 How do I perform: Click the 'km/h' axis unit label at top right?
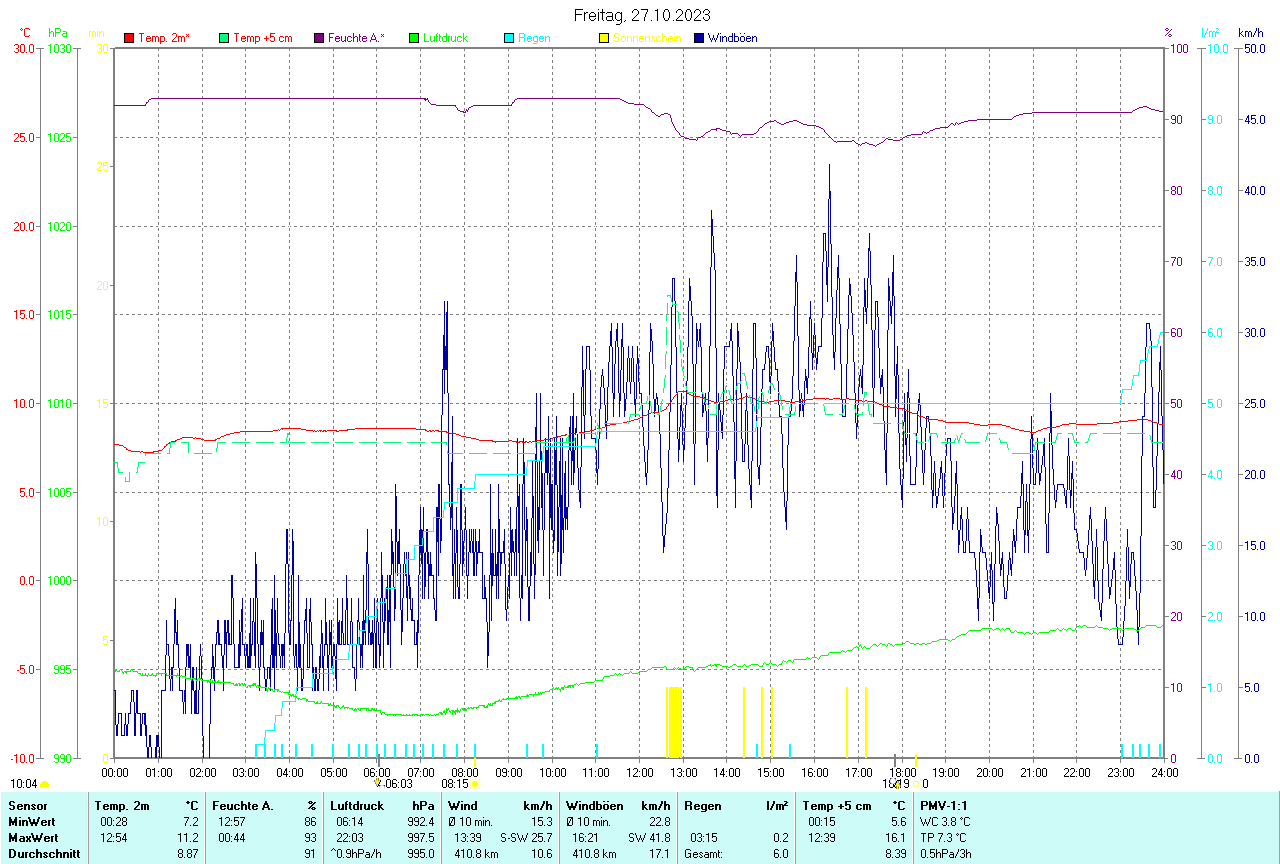pyautogui.click(x=1250, y=33)
